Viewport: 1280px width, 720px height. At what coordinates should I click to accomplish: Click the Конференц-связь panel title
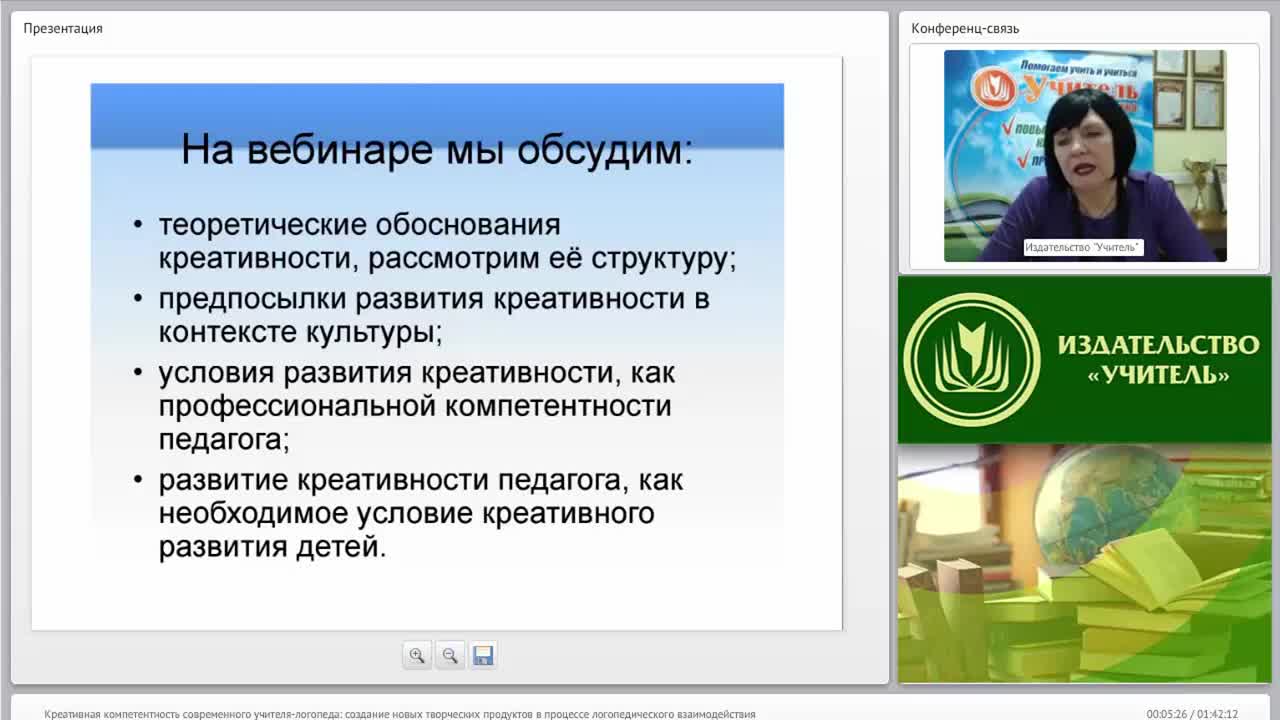pyautogui.click(x=965, y=28)
